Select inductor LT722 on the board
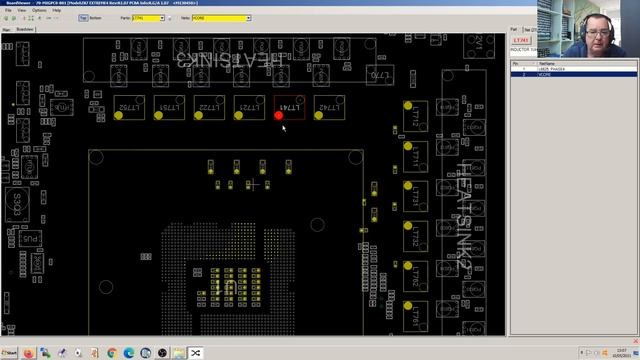 coord(209,107)
